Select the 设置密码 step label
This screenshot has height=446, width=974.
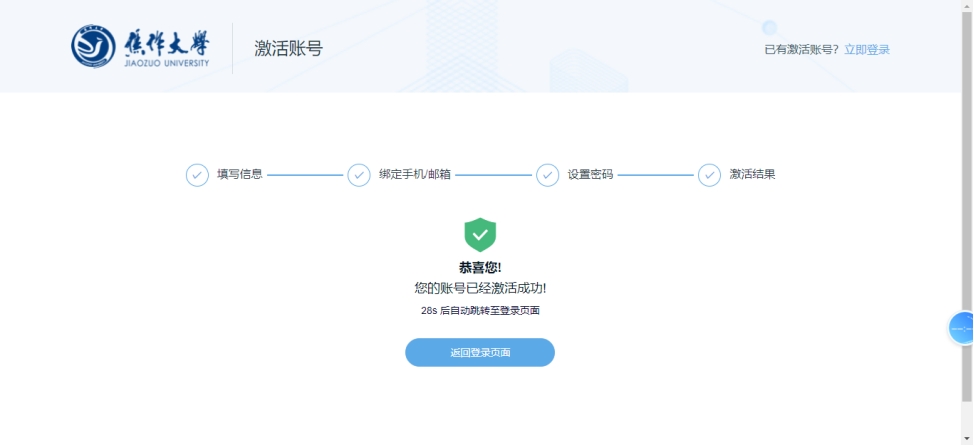coord(590,175)
